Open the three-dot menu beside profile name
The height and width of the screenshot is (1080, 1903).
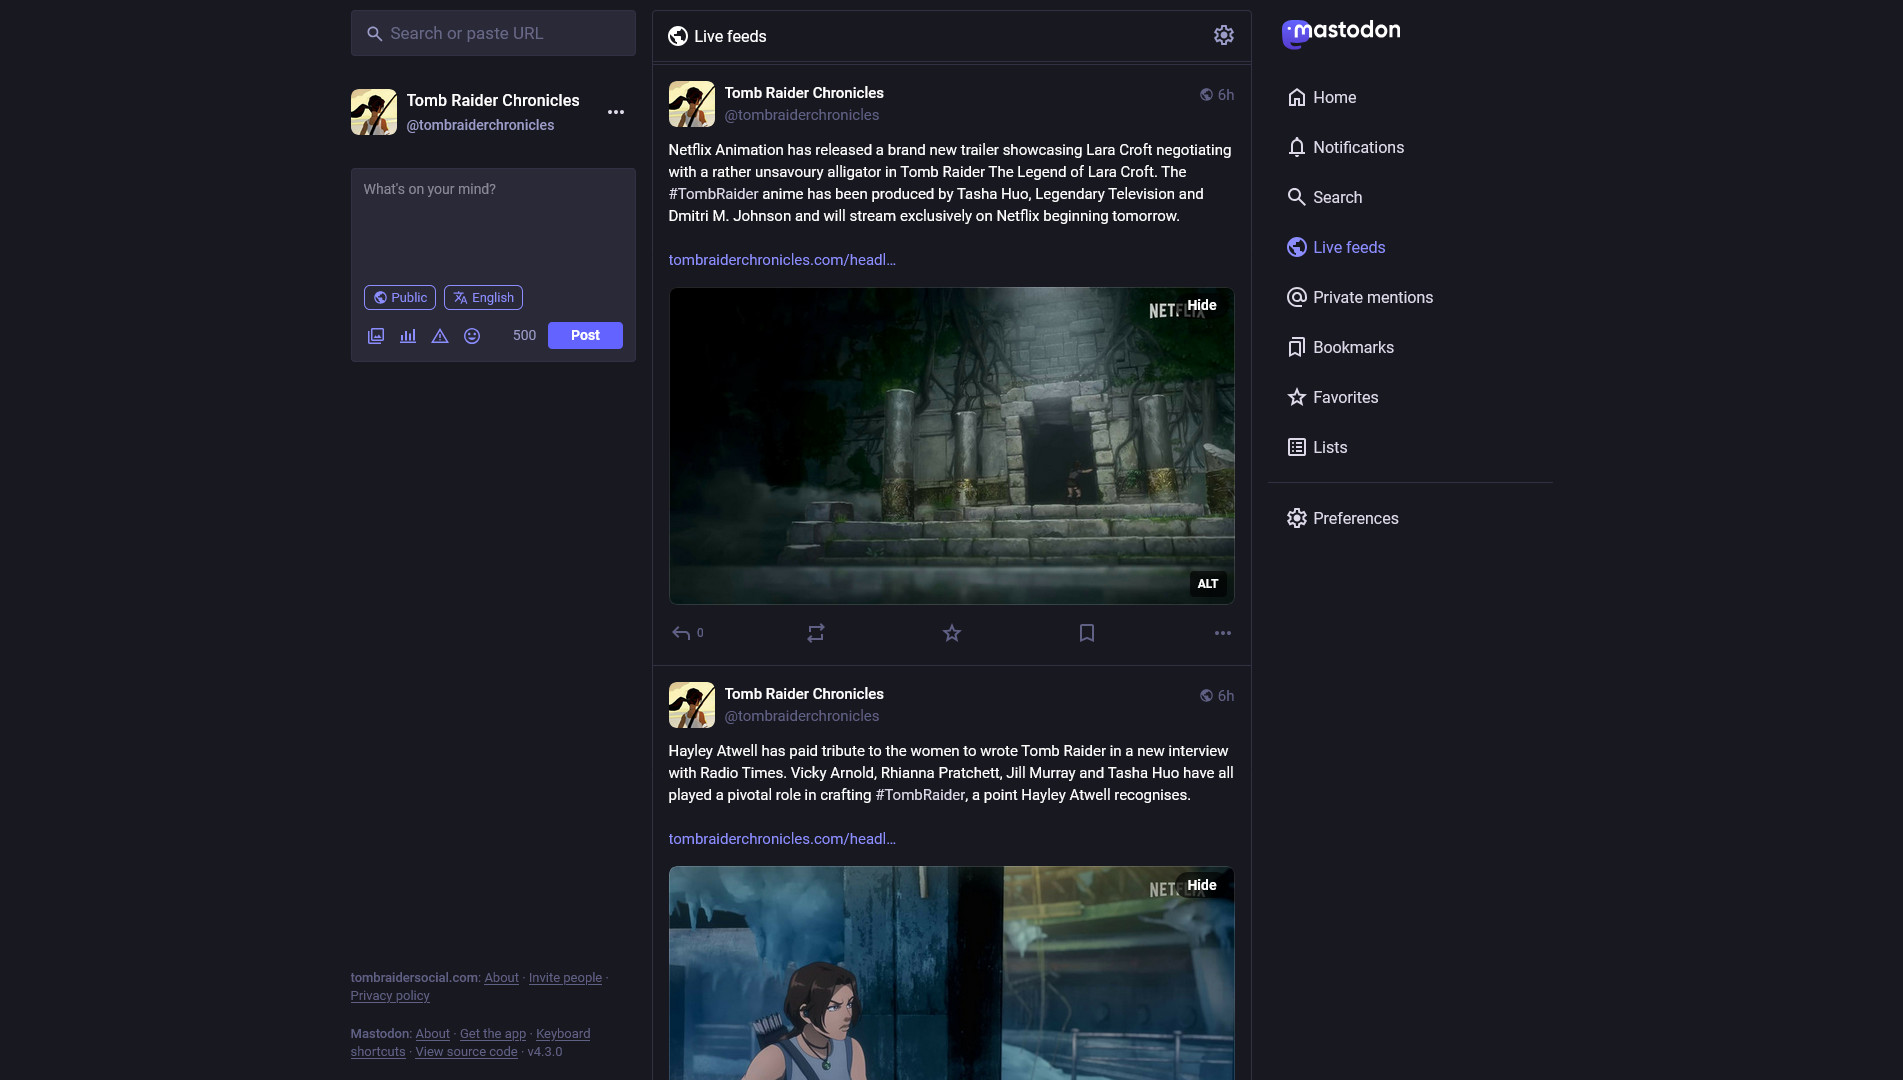click(x=616, y=112)
